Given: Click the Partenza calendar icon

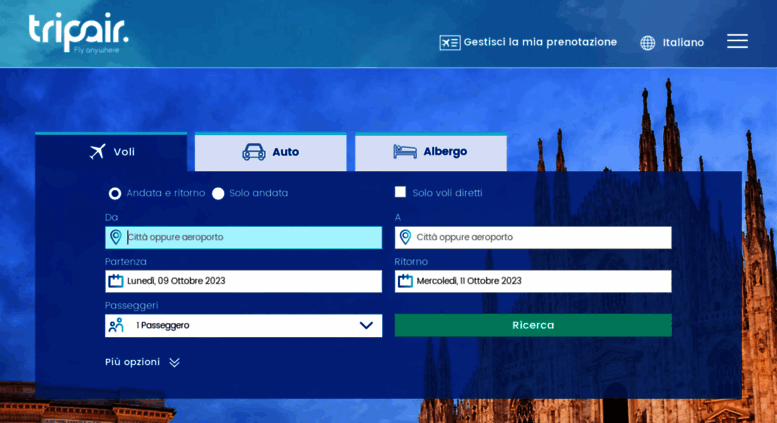Looking at the screenshot, I should click(x=116, y=281).
